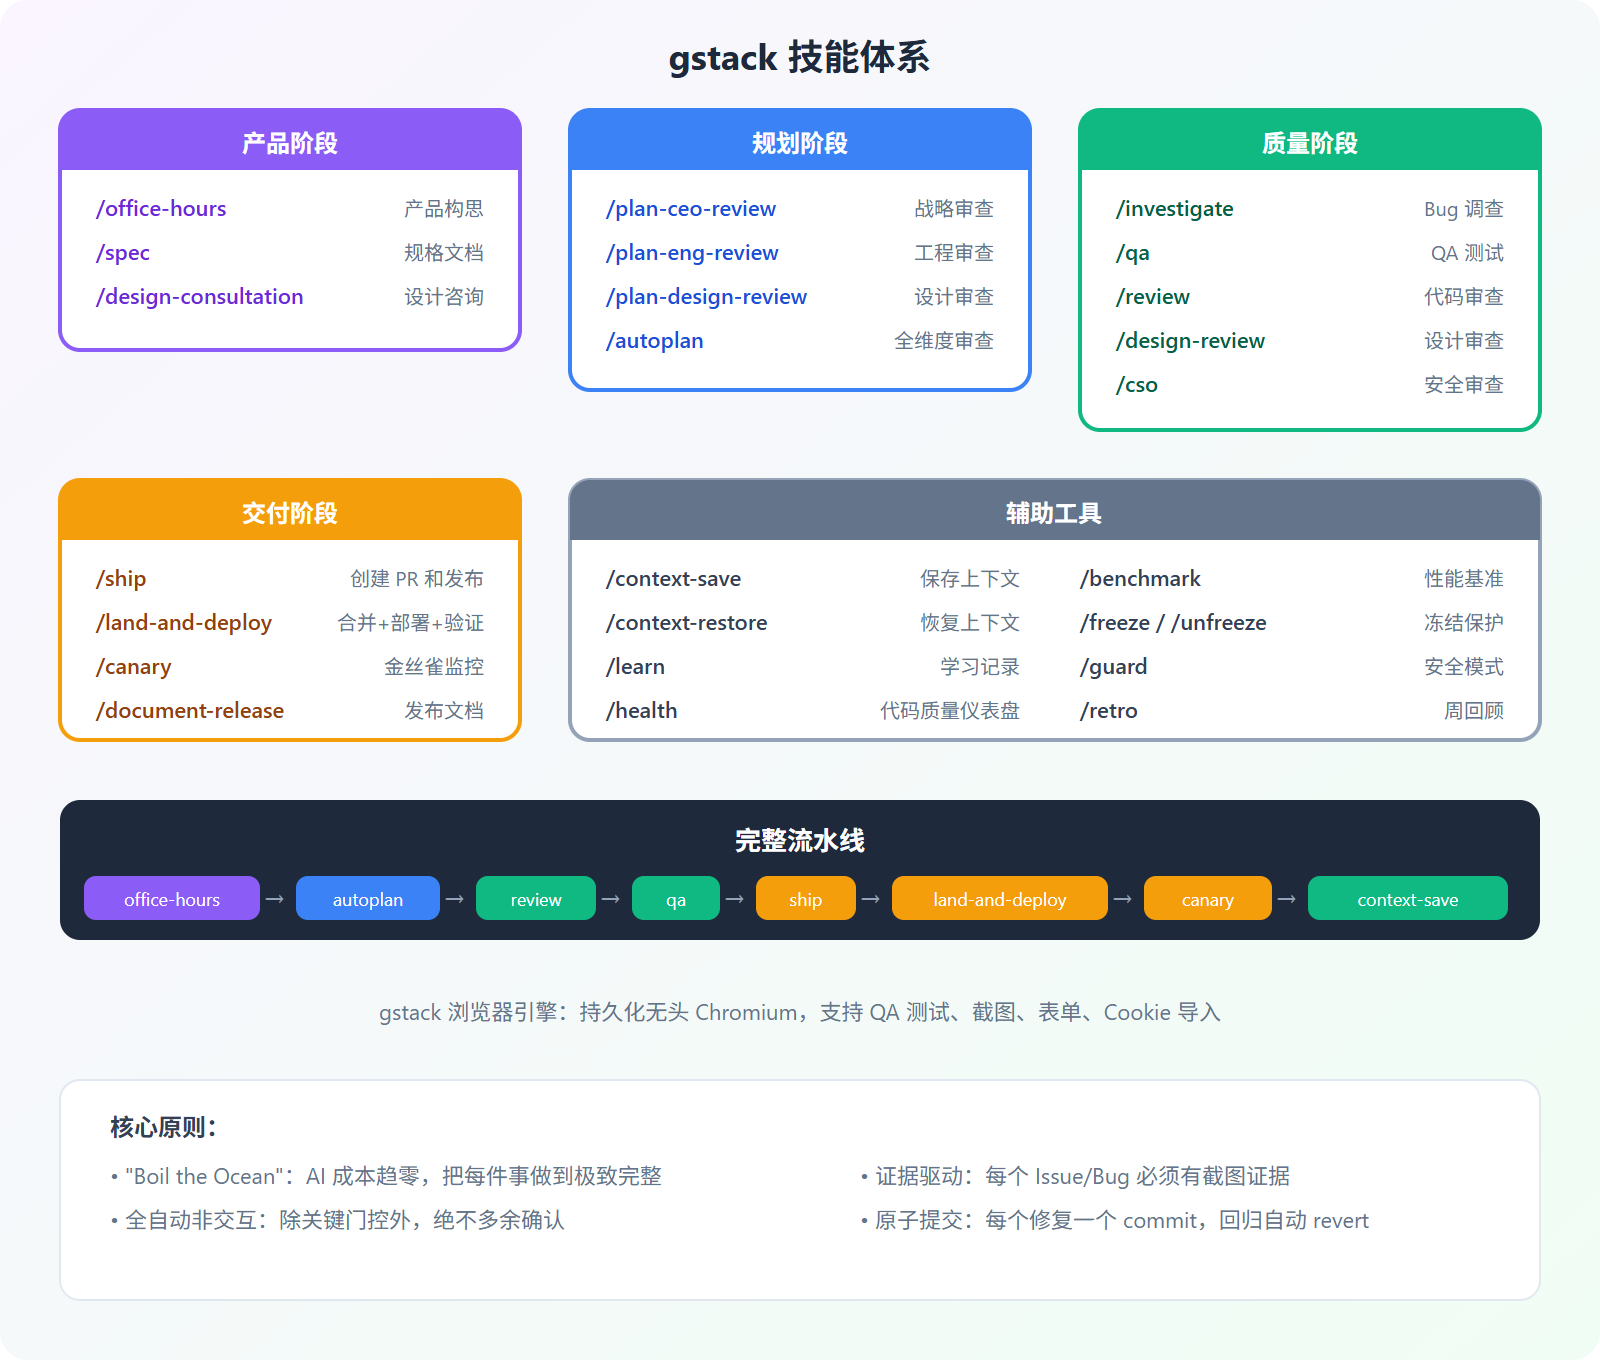Choose the qa step in the pipeline
This screenshot has width=1600, height=1365.
(x=676, y=898)
